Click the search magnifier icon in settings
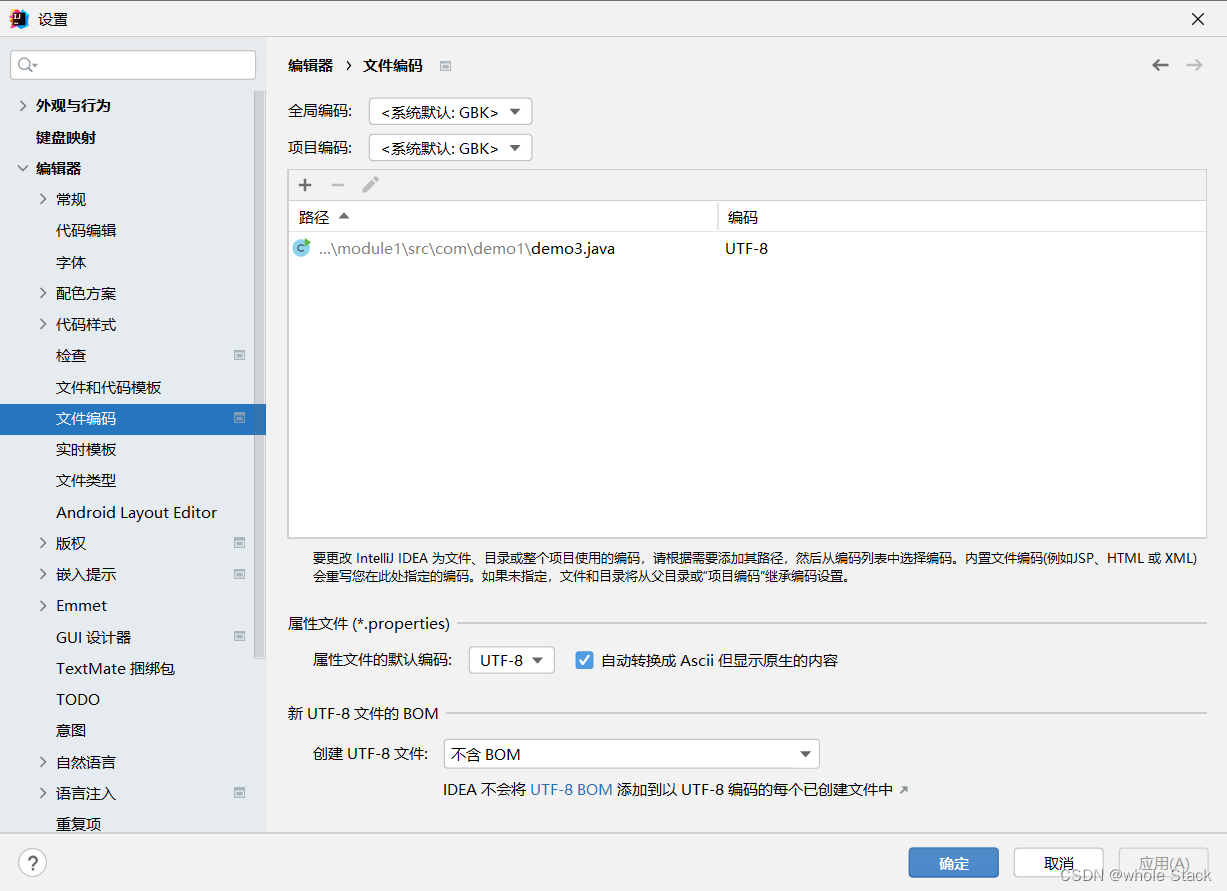1227x891 pixels. [27, 65]
